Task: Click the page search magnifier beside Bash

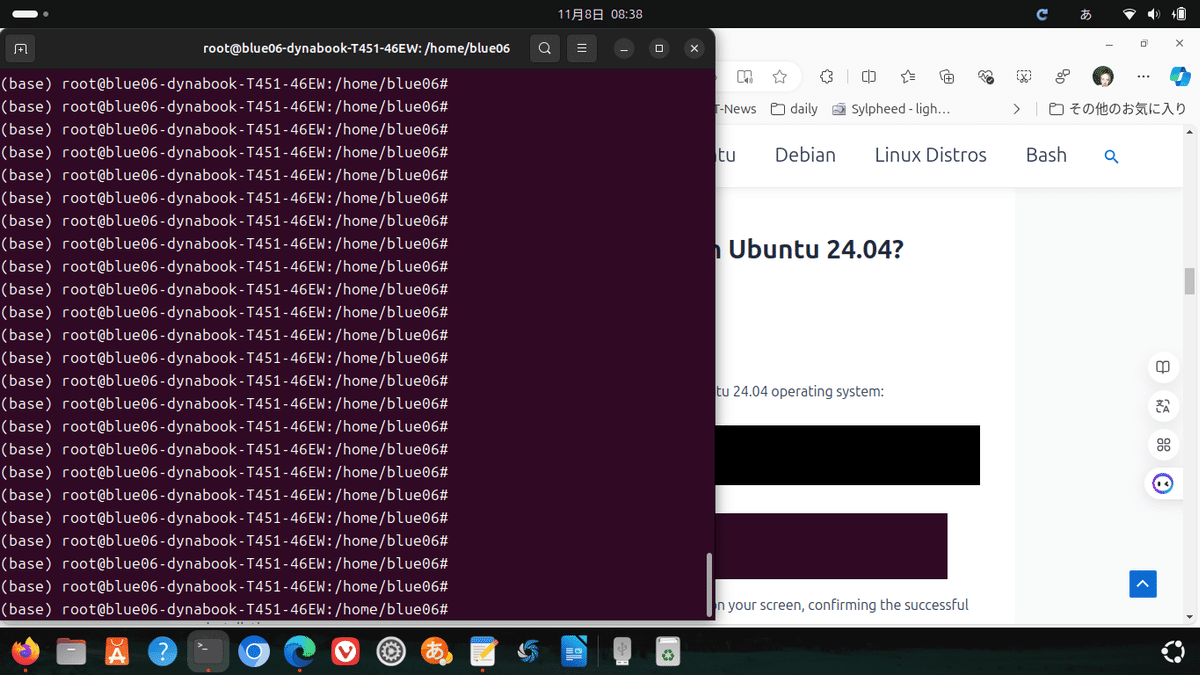Action: pyautogui.click(x=1111, y=156)
